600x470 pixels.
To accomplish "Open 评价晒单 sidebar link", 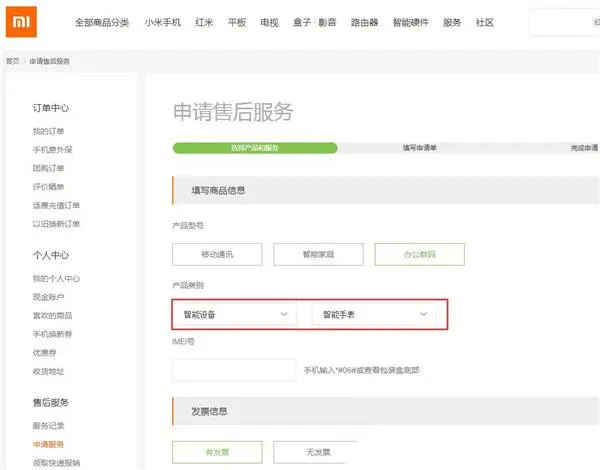I will click(48, 187).
